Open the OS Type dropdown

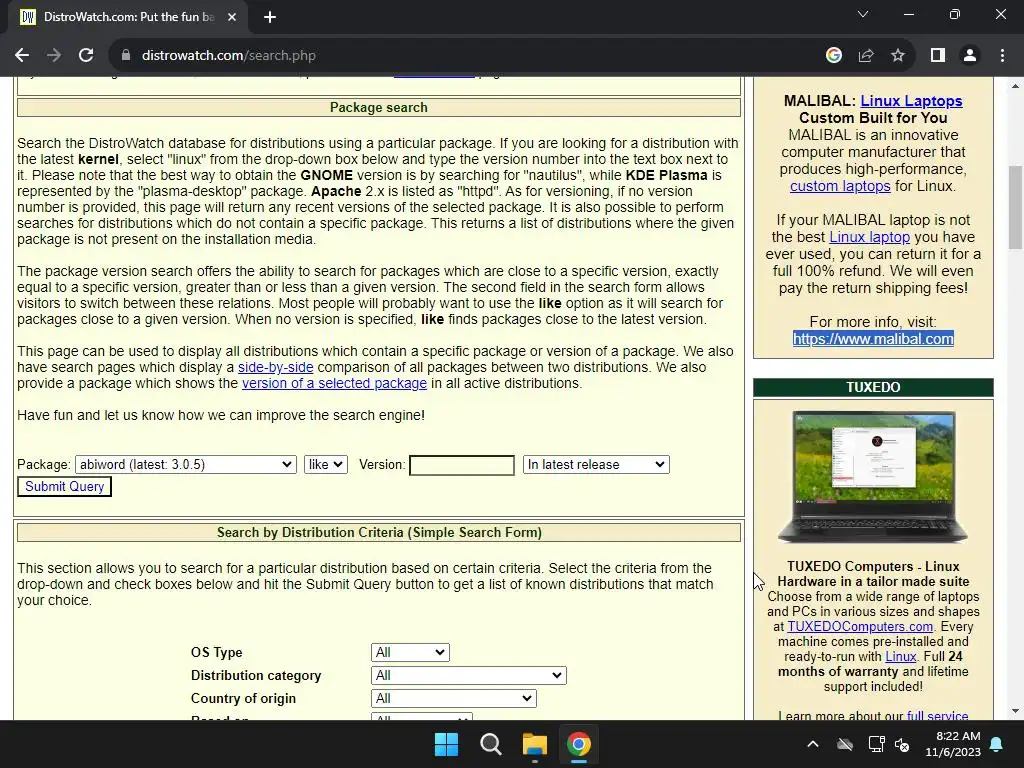tap(410, 652)
